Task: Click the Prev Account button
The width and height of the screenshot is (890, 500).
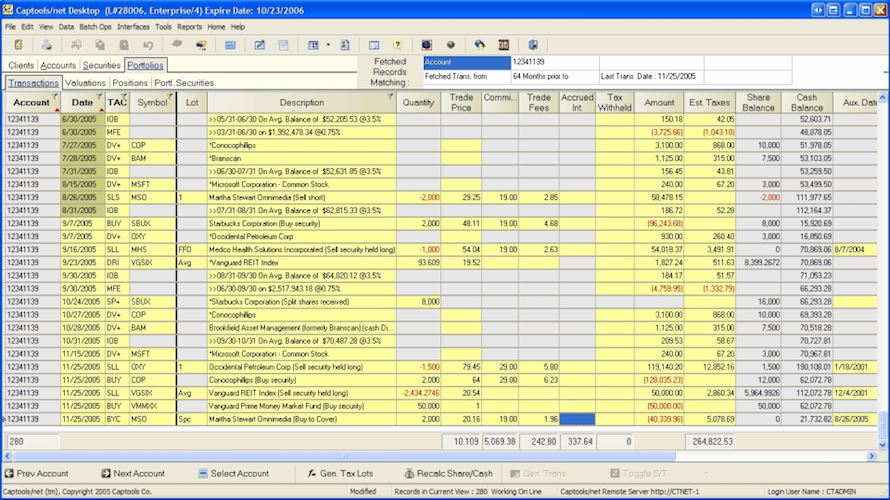Action: click(37, 473)
